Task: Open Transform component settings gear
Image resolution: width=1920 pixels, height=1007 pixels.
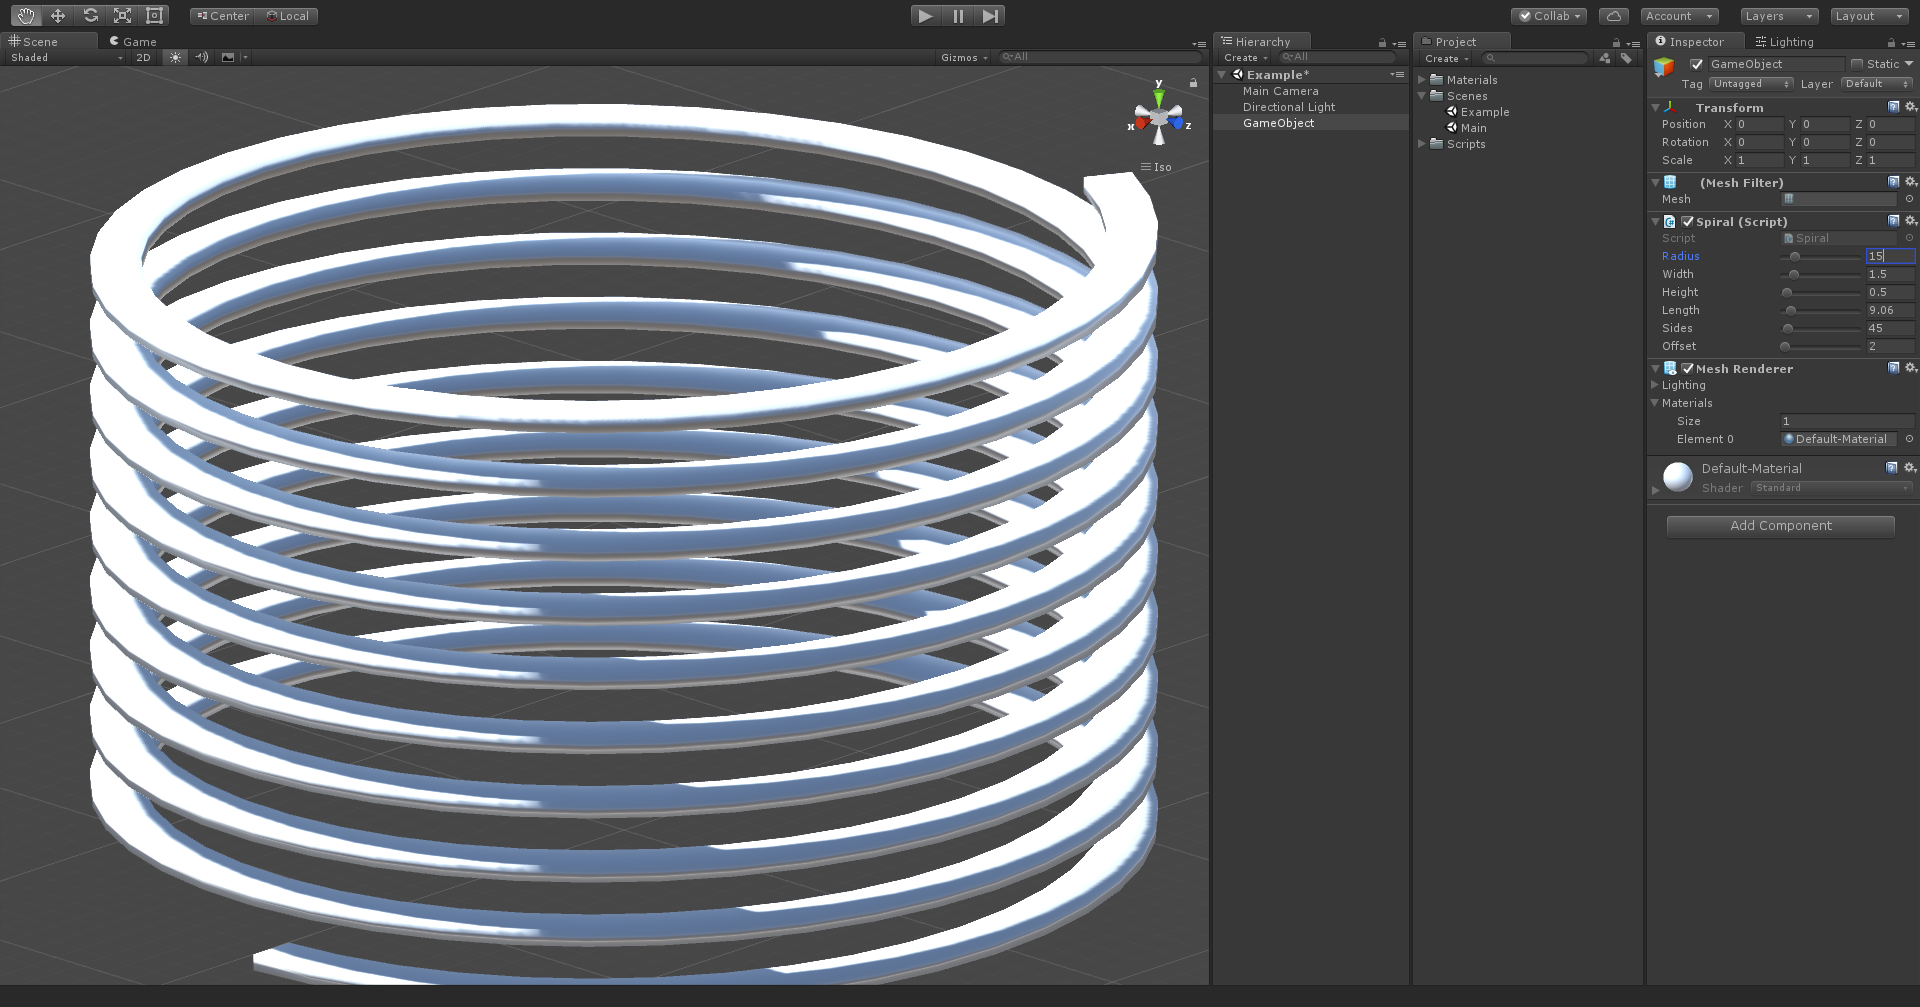Action: (1910, 107)
